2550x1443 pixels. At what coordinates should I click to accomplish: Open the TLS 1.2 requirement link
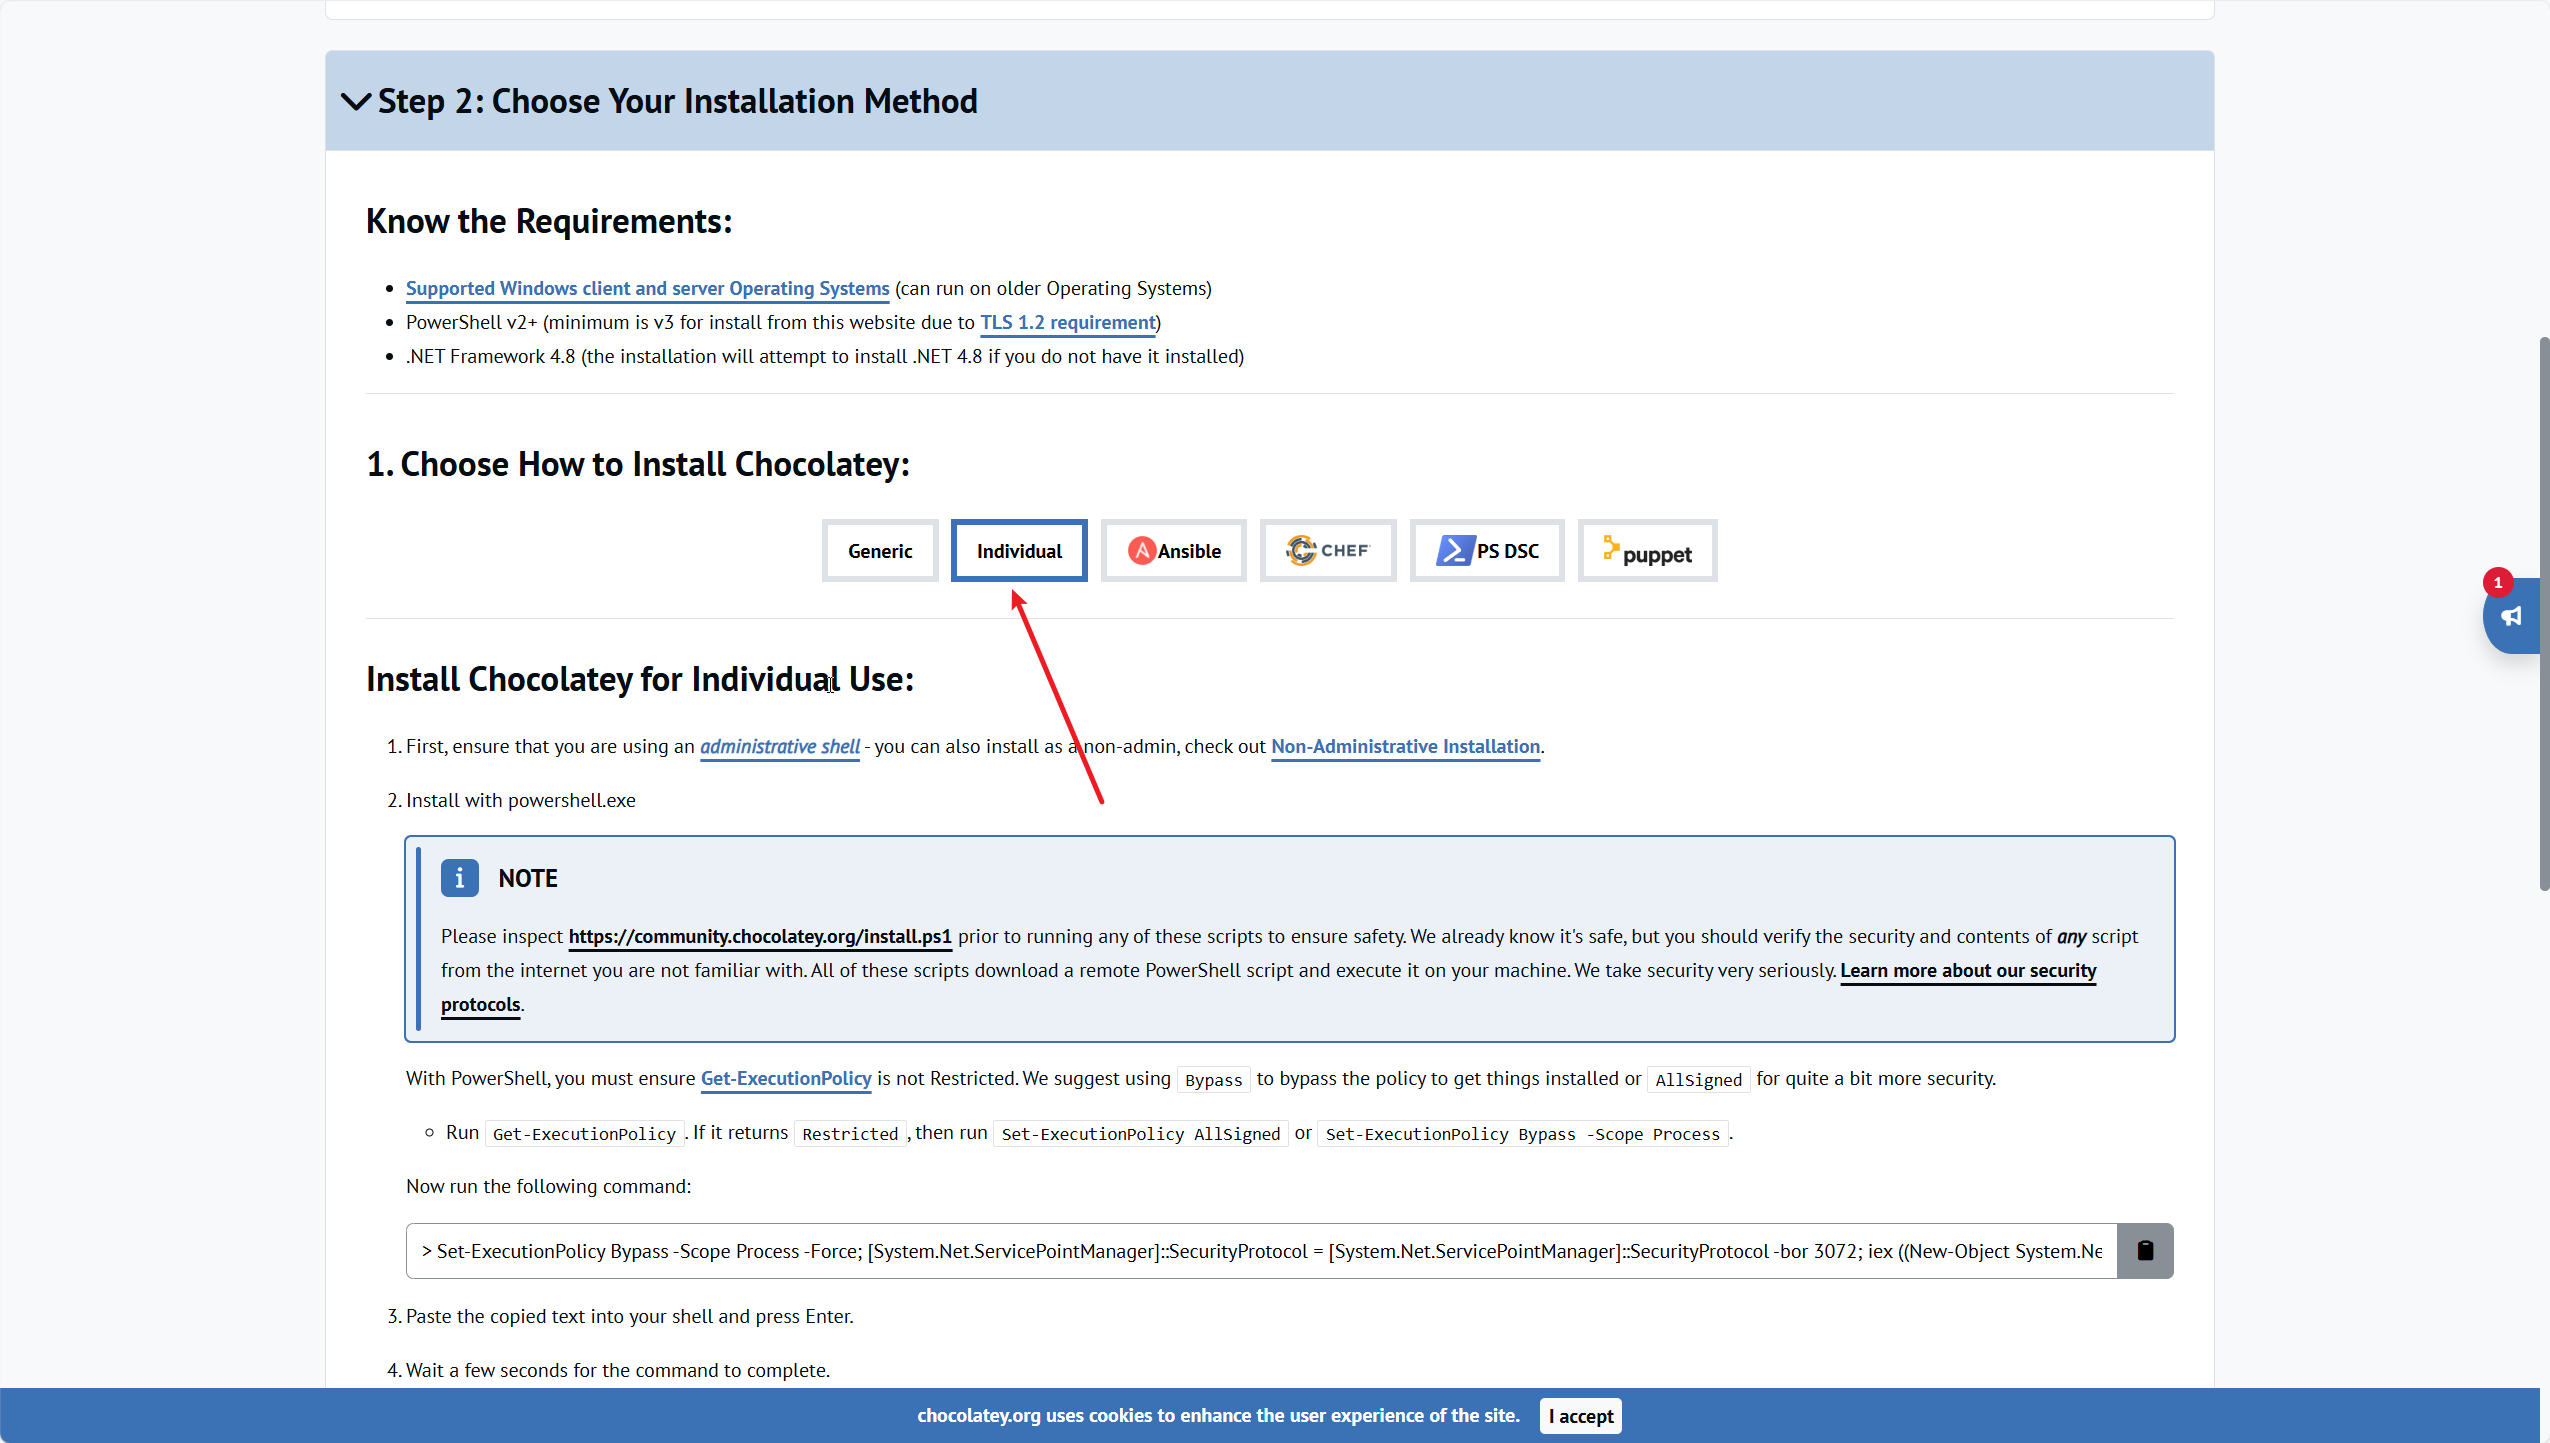(x=1067, y=322)
